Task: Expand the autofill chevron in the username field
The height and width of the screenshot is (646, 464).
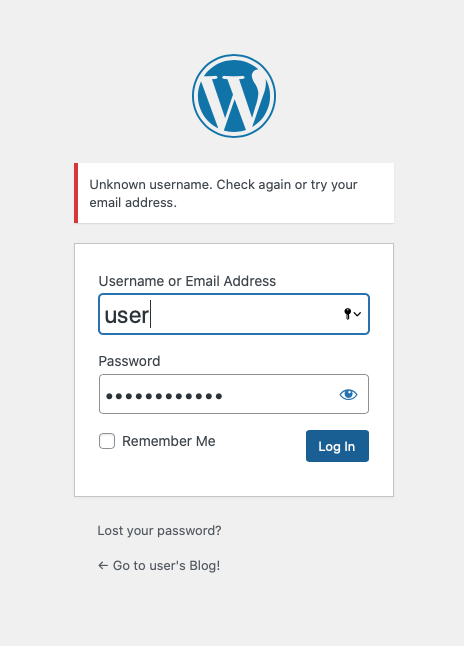Action: 357,314
